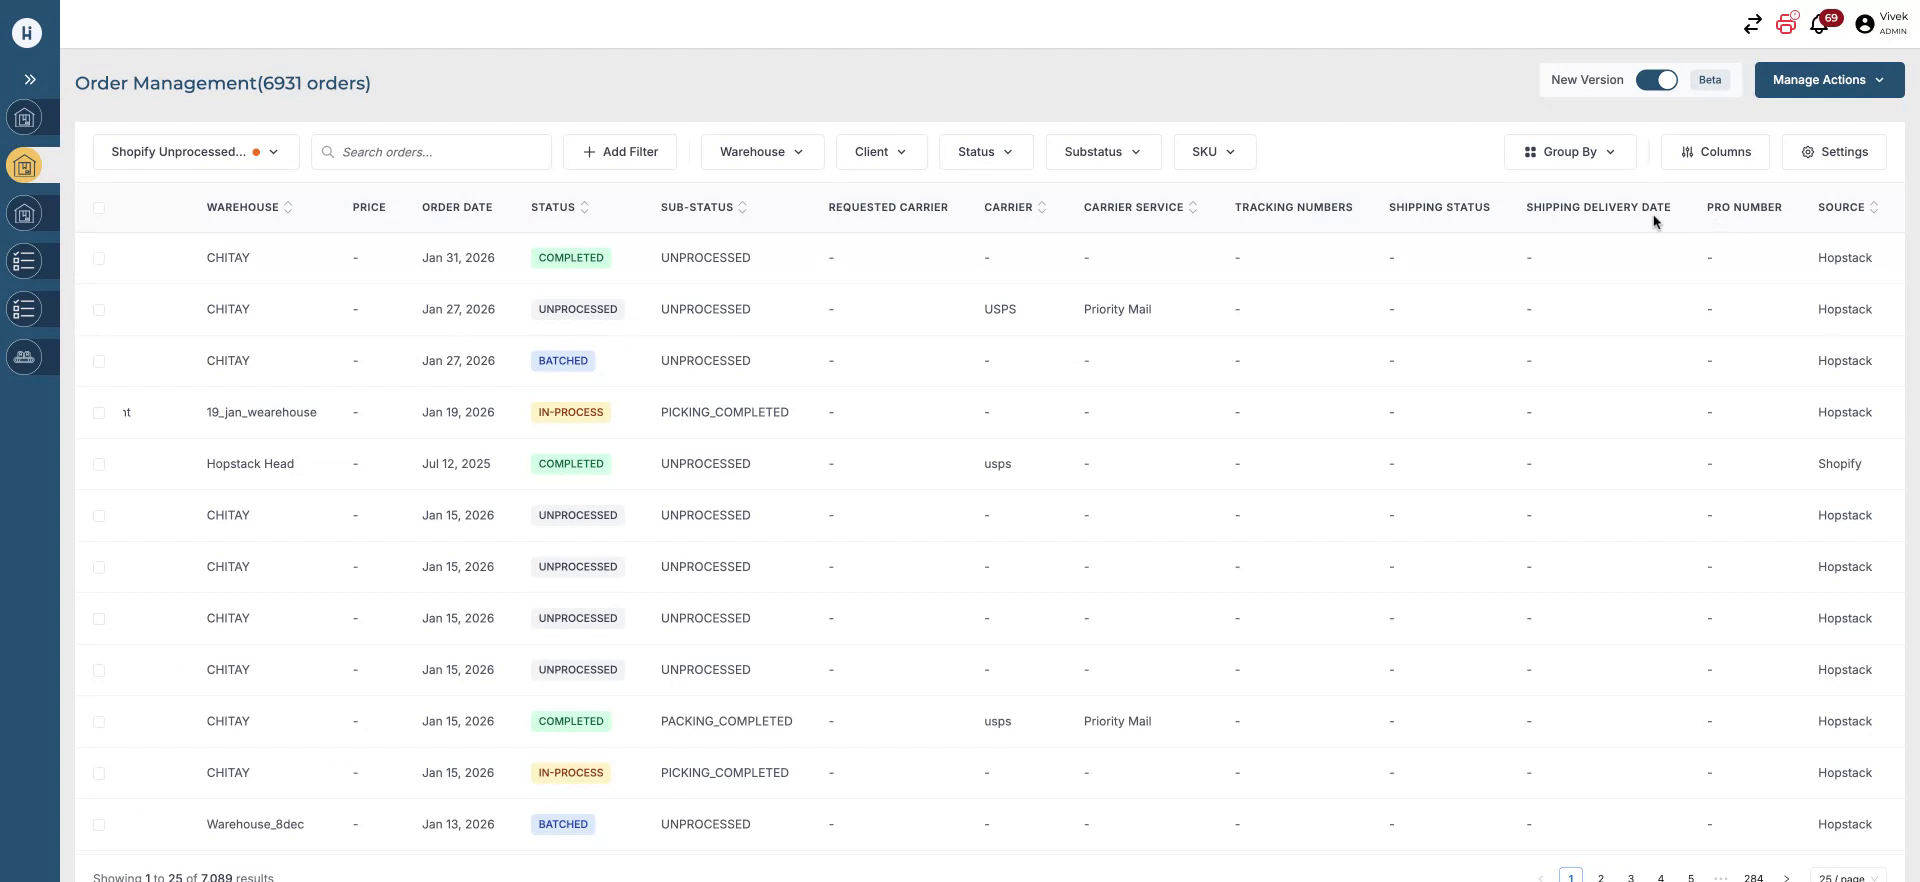Viewport: 1920px width, 882px height.
Task: Select checkbox for the Hopstack Head order
Action: [99, 465]
